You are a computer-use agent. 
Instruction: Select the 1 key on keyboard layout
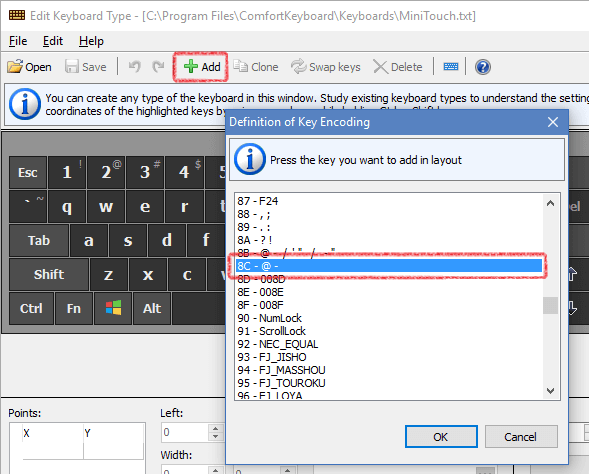(x=67, y=172)
